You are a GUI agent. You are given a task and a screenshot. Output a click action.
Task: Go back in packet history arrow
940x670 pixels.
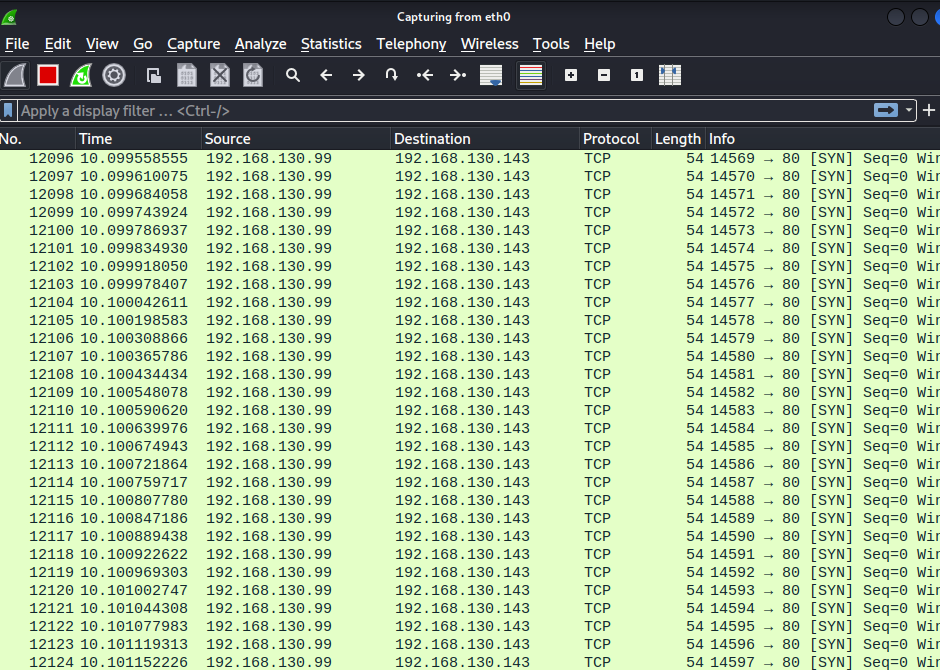coord(326,76)
